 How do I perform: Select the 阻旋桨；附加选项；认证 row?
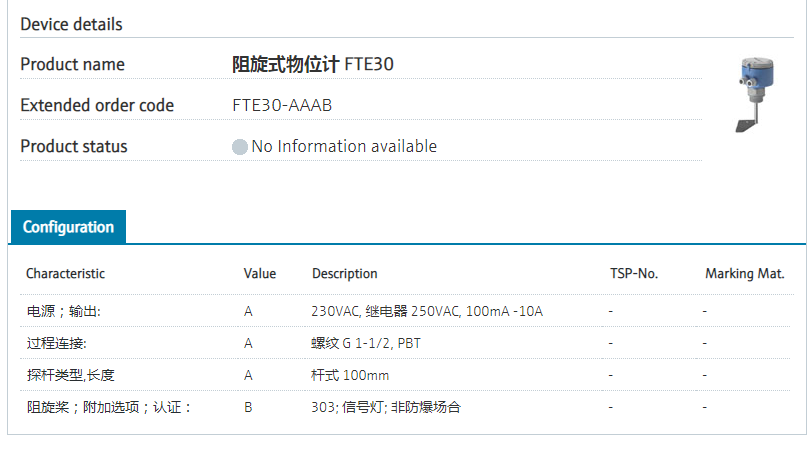(x=108, y=407)
